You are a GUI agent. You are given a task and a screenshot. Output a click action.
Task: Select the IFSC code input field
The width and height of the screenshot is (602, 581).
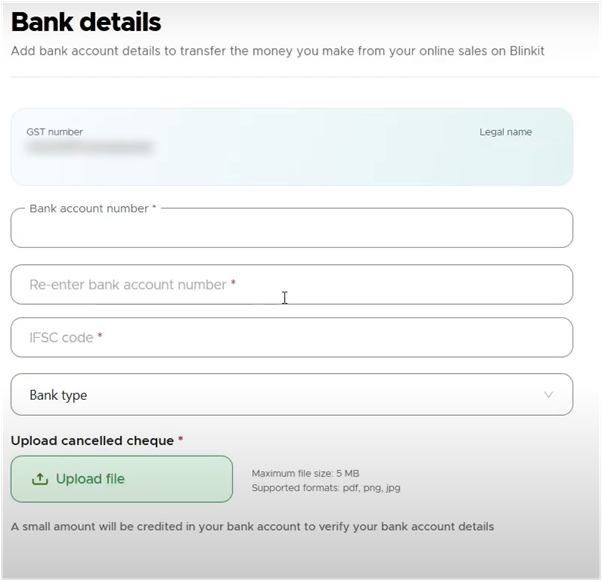click(292, 337)
